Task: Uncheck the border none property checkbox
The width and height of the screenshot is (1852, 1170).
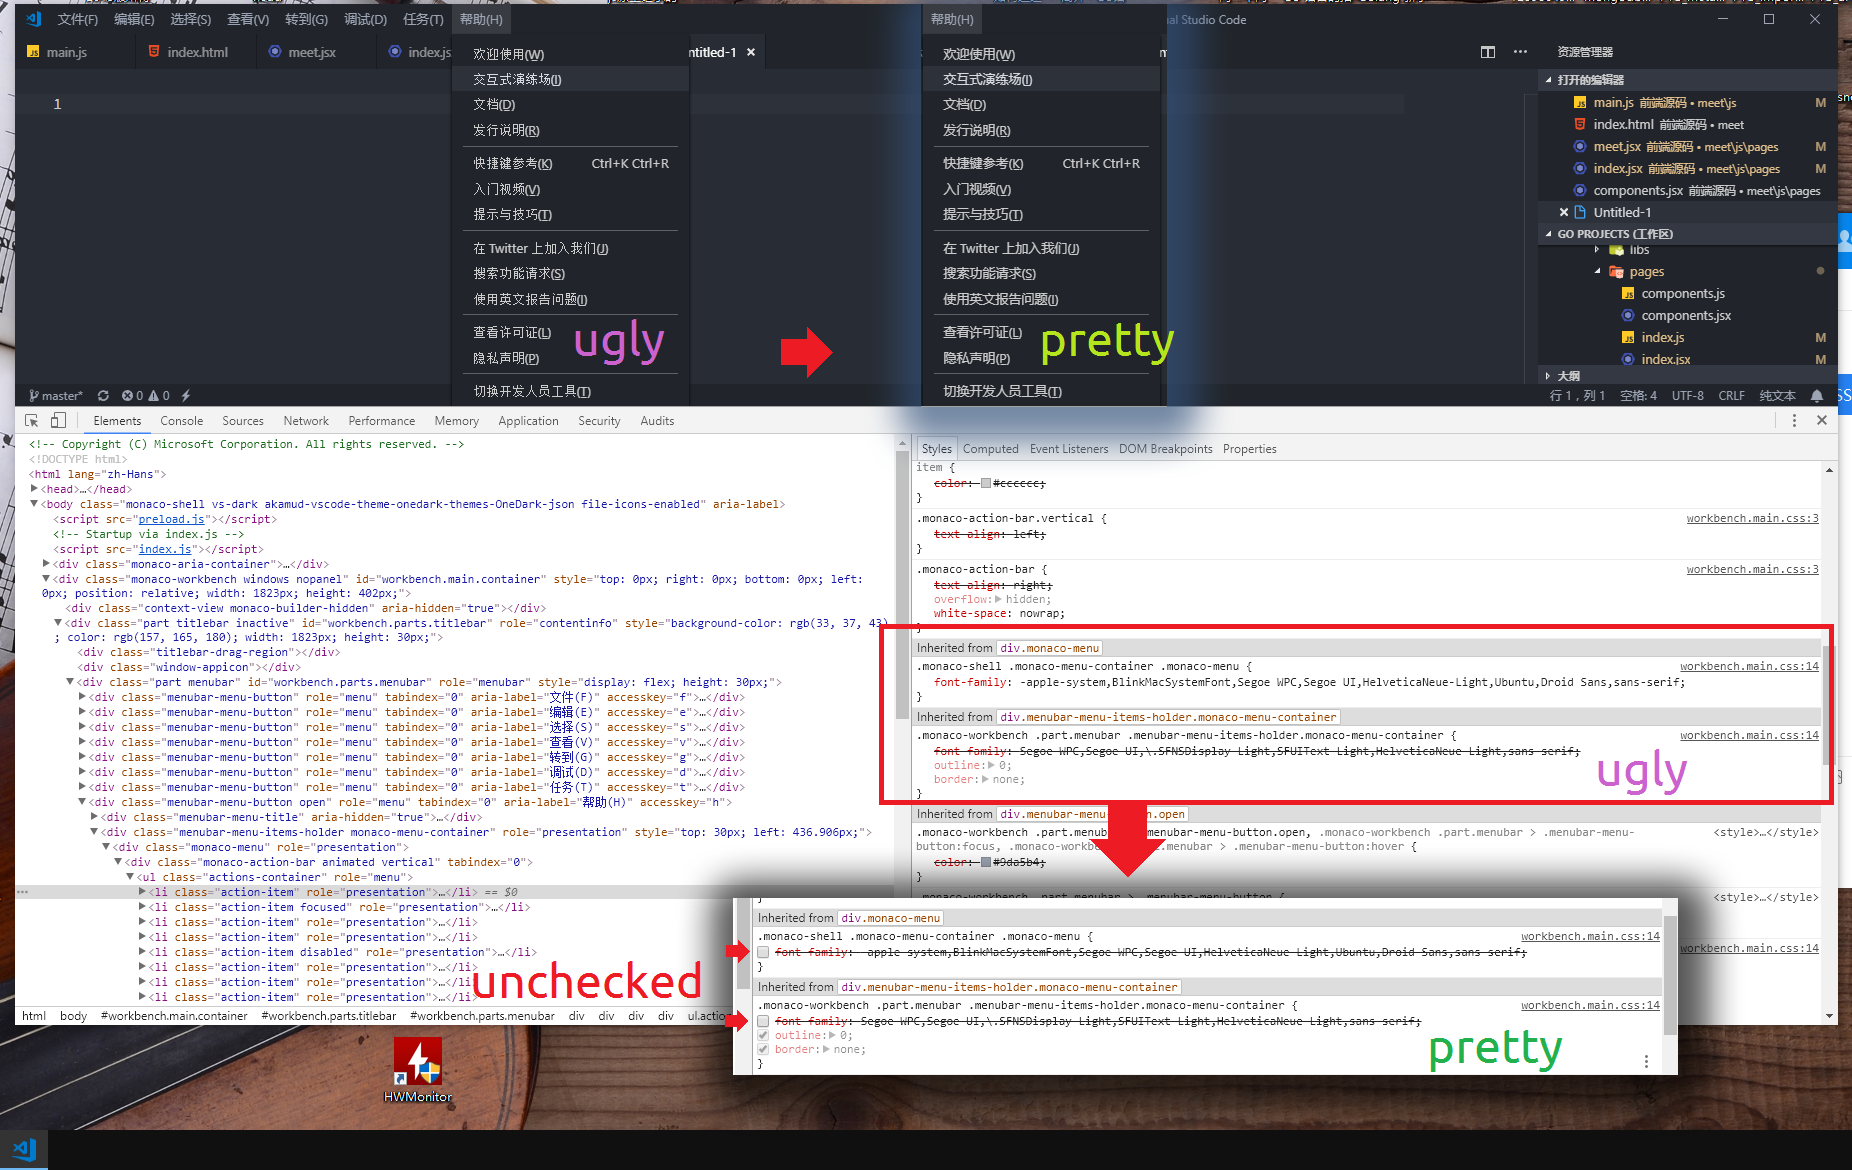Action: tap(763, 1049)
